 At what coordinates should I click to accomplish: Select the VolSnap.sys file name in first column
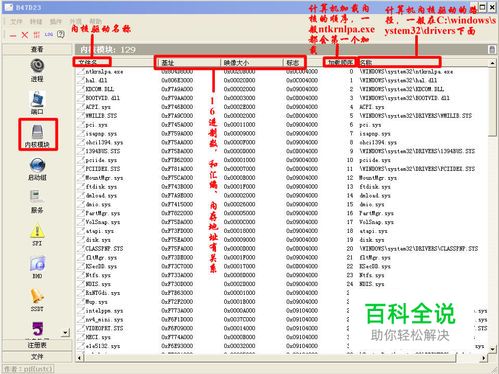(102, 222)
